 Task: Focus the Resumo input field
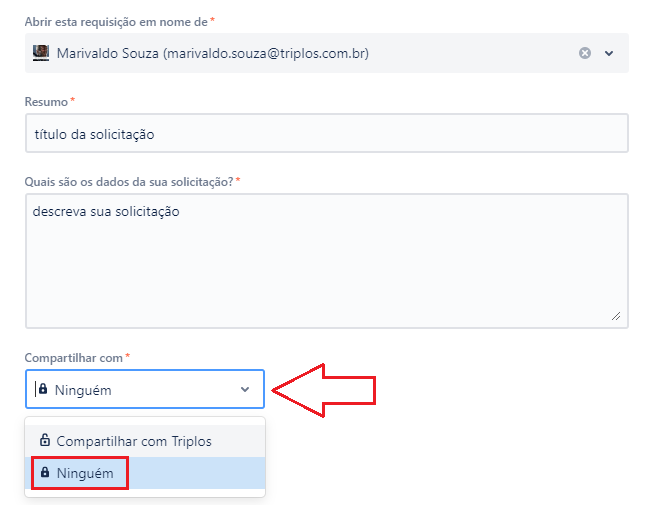click(327, 133)
